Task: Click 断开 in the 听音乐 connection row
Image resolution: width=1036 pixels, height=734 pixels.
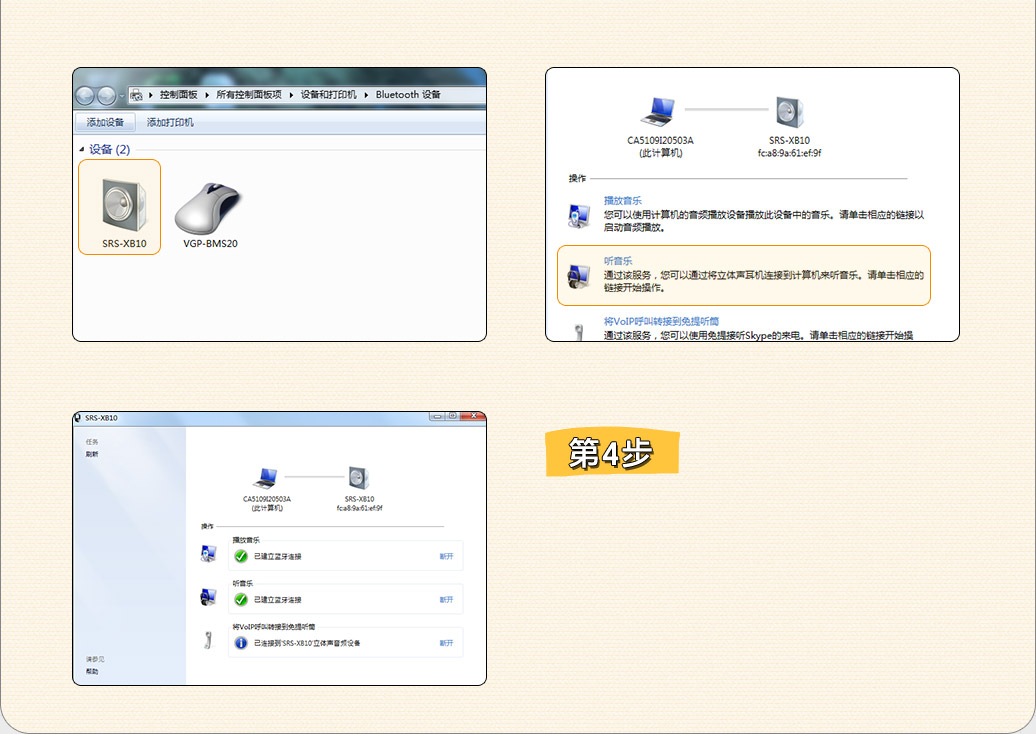Action: 446,600
